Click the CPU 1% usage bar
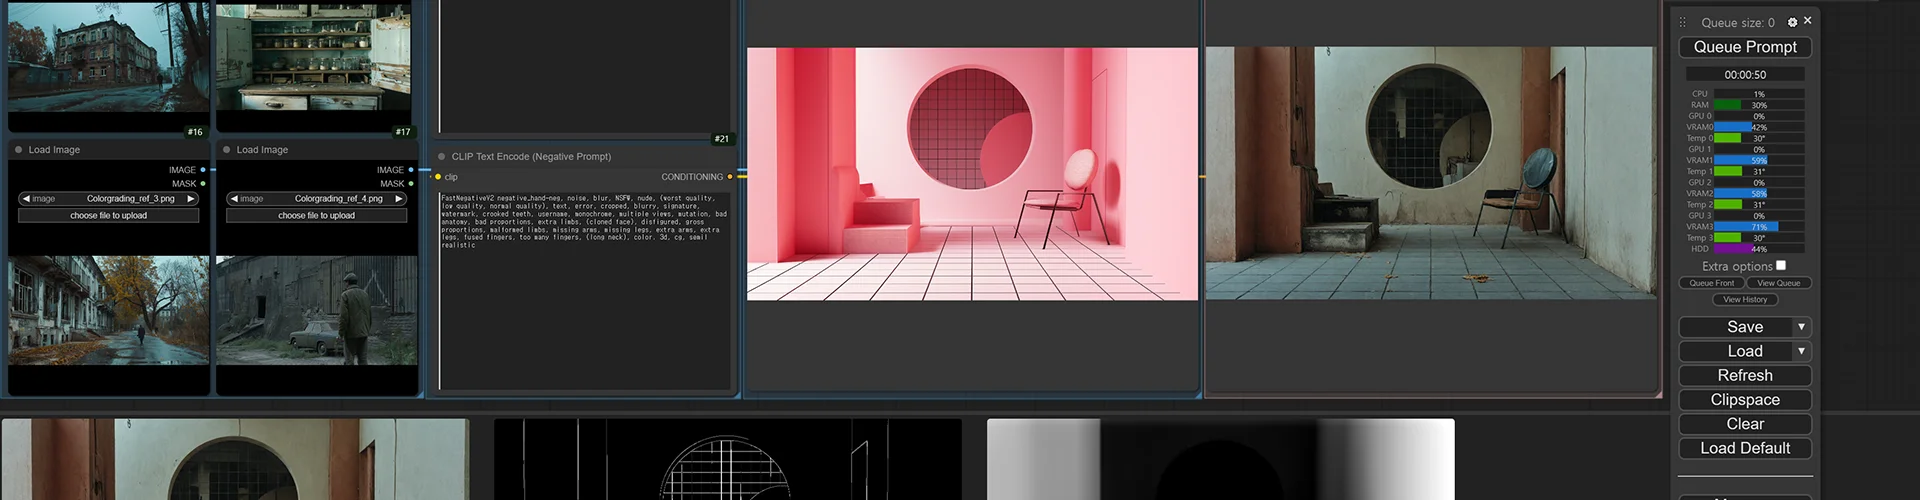 point(1759,94)
